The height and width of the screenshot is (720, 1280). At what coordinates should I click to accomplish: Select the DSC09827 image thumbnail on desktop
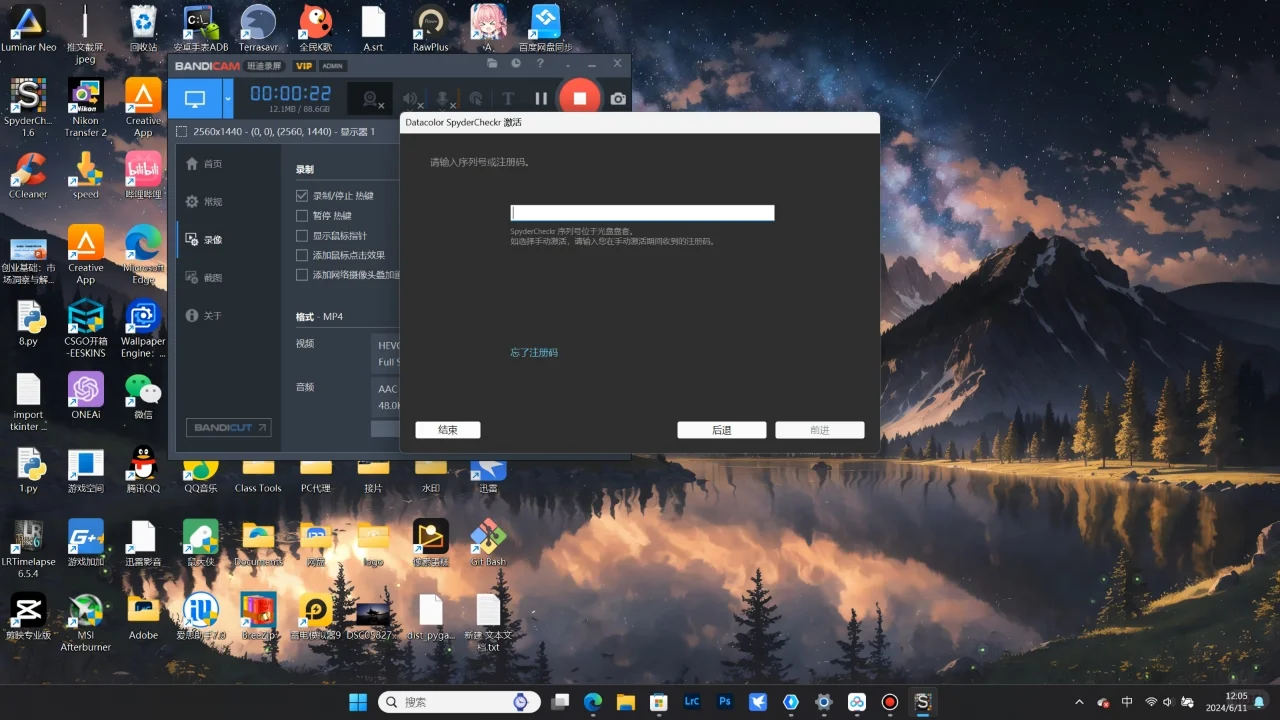coord(373,616)
